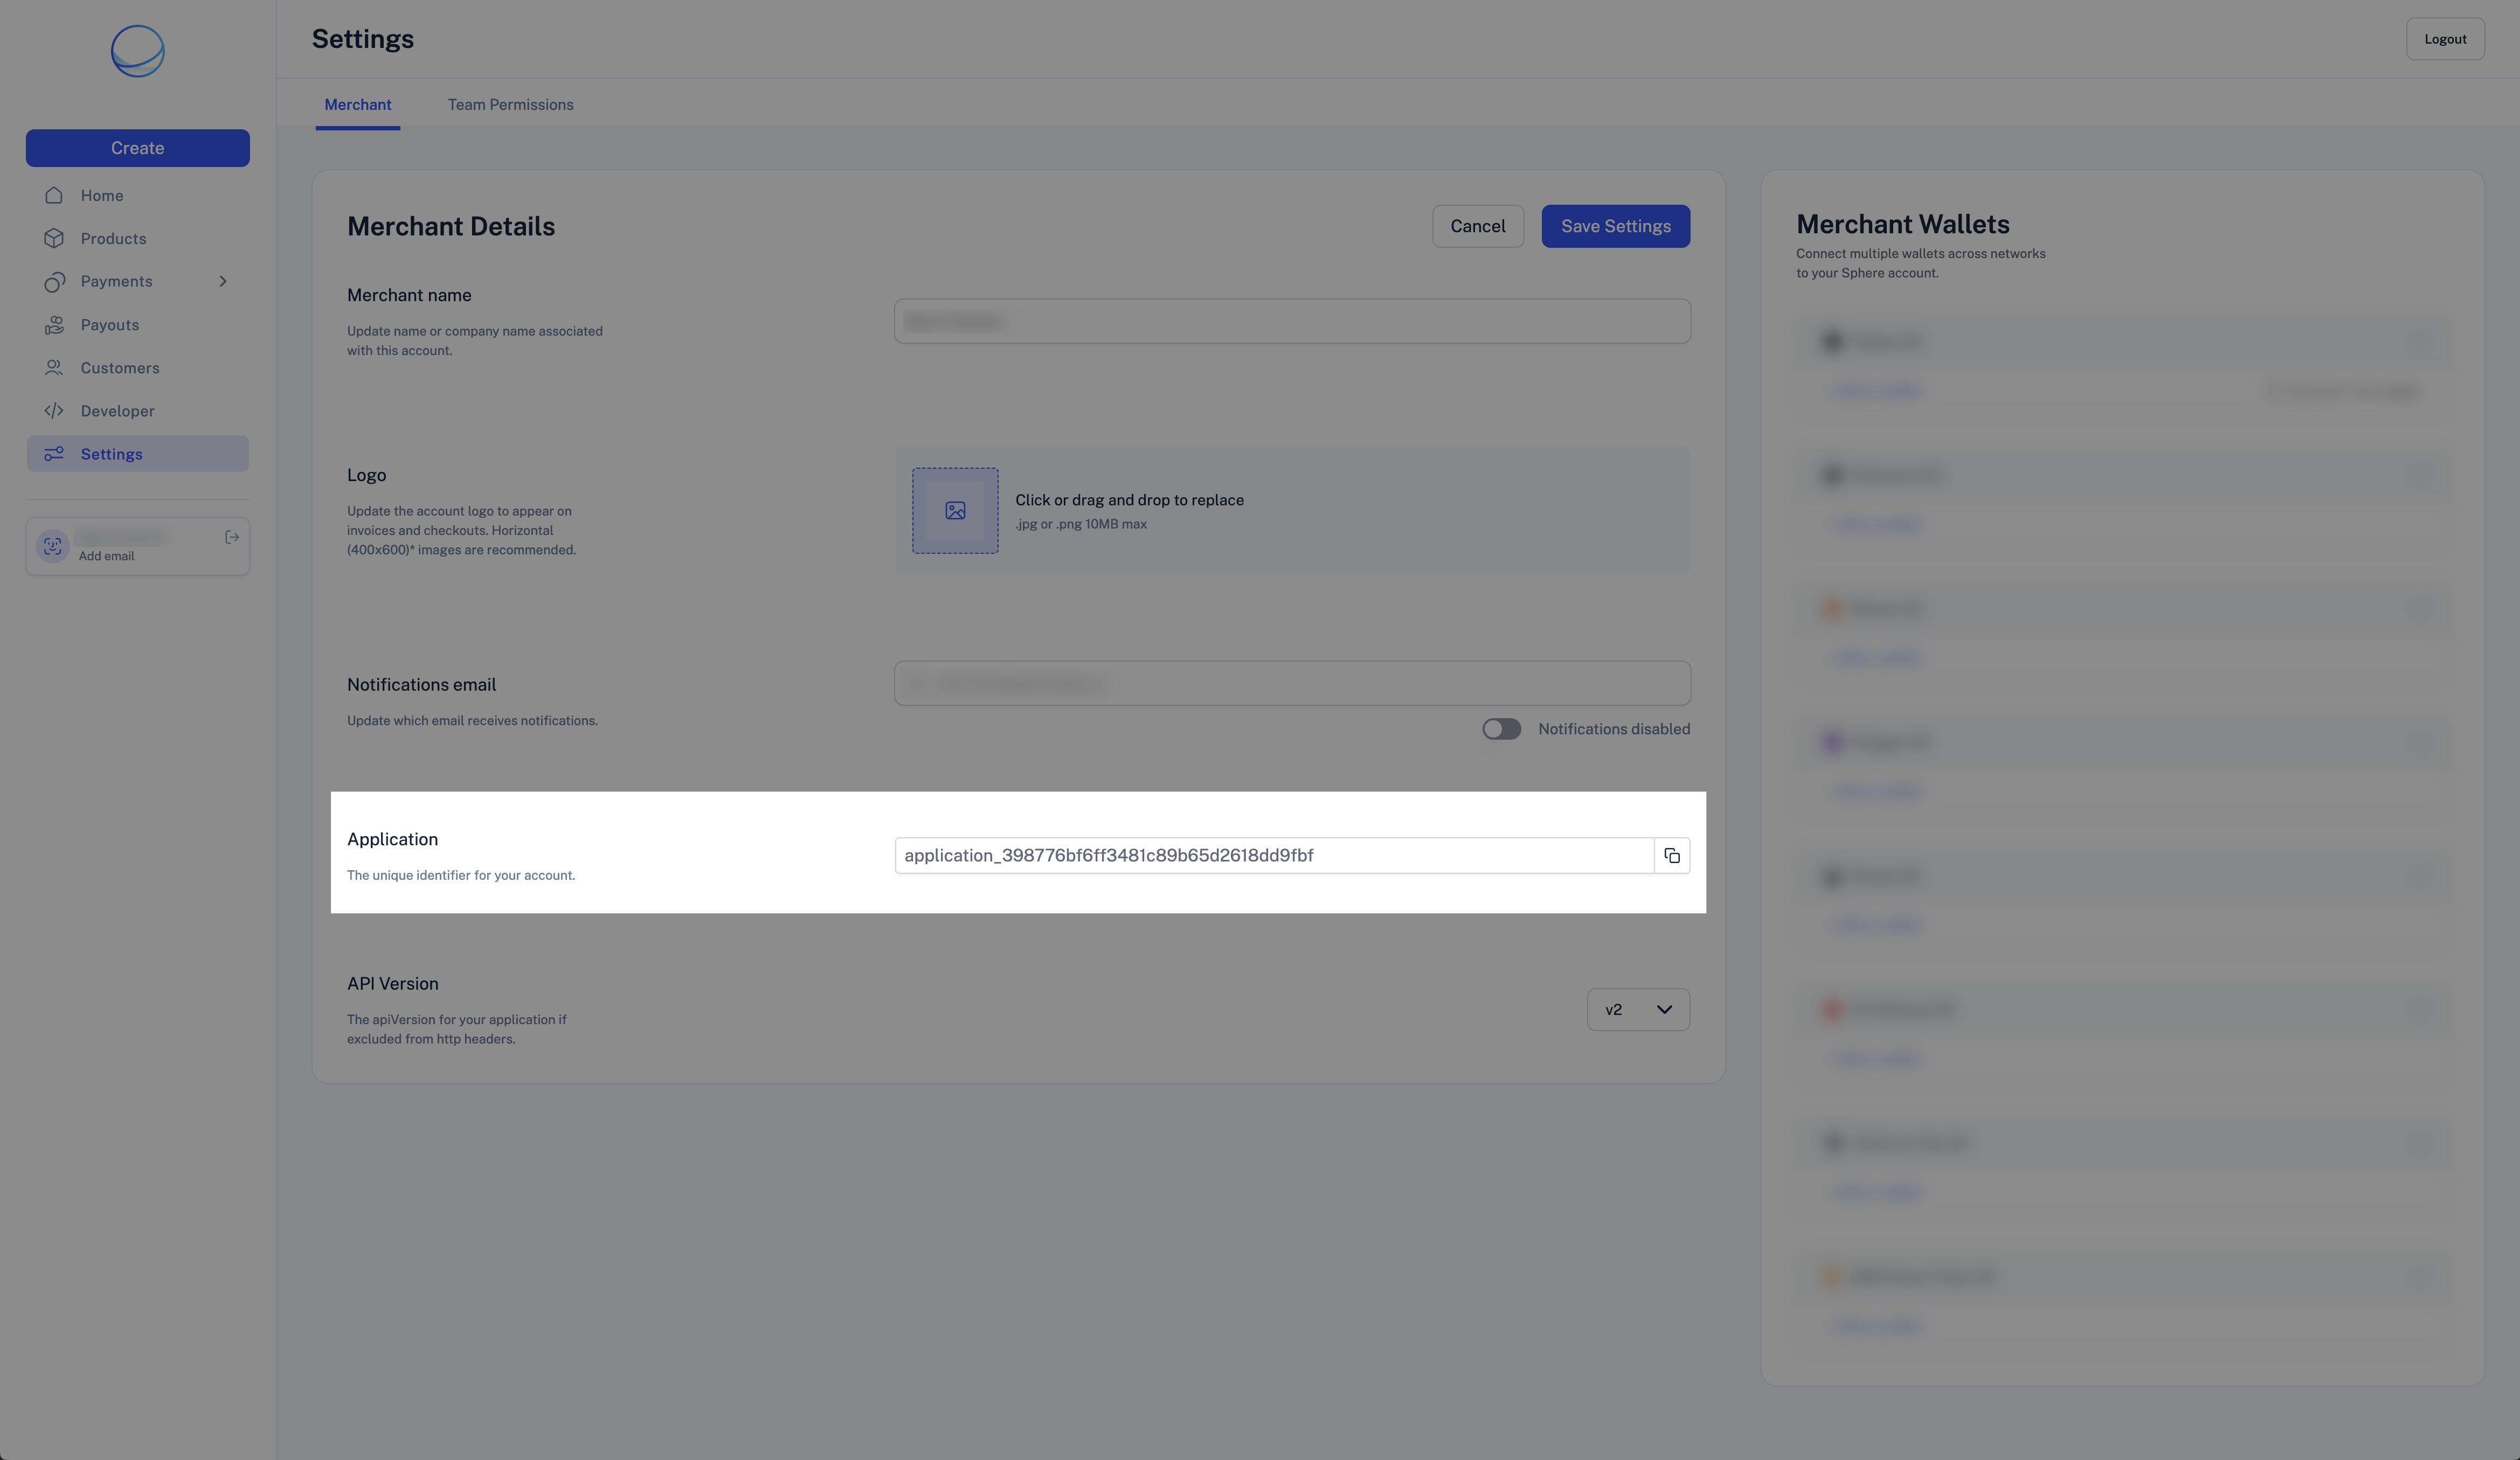Click into the Merchant name field
The width and height of the screenshot is (2520, 1460).
(x=1292, y=321)
